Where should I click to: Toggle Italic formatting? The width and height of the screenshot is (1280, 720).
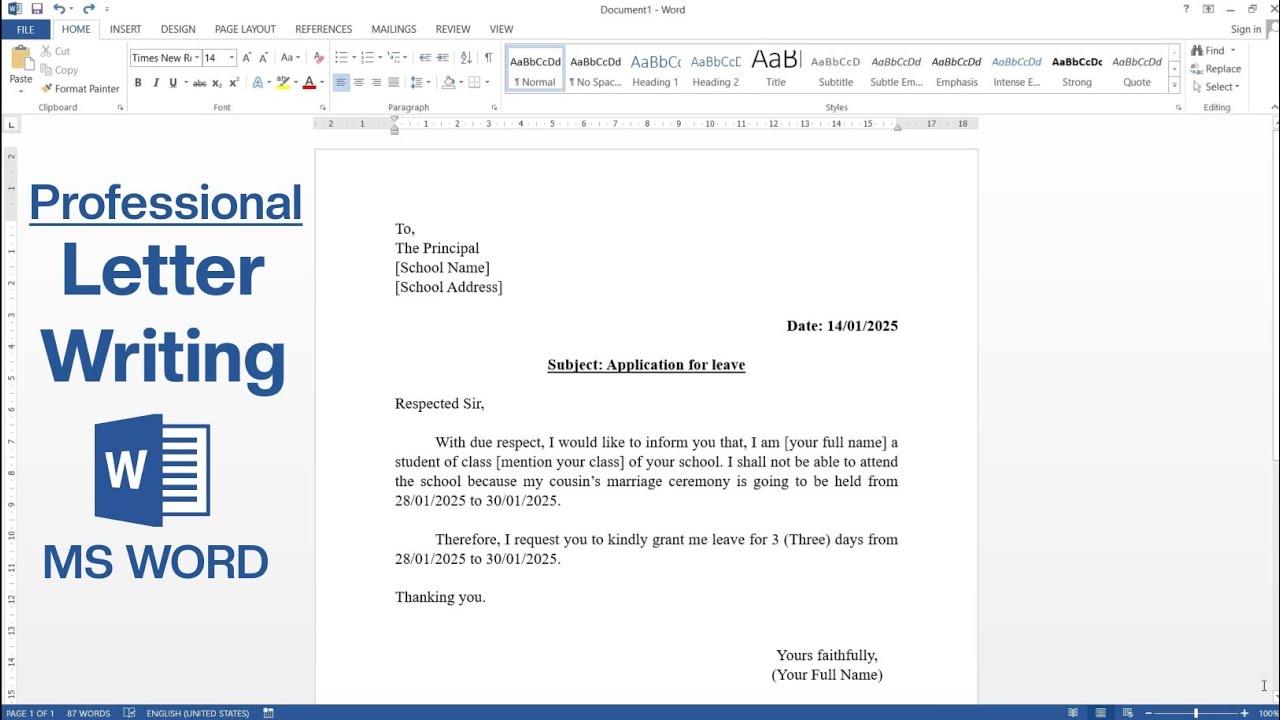click(x=155, y=83)
